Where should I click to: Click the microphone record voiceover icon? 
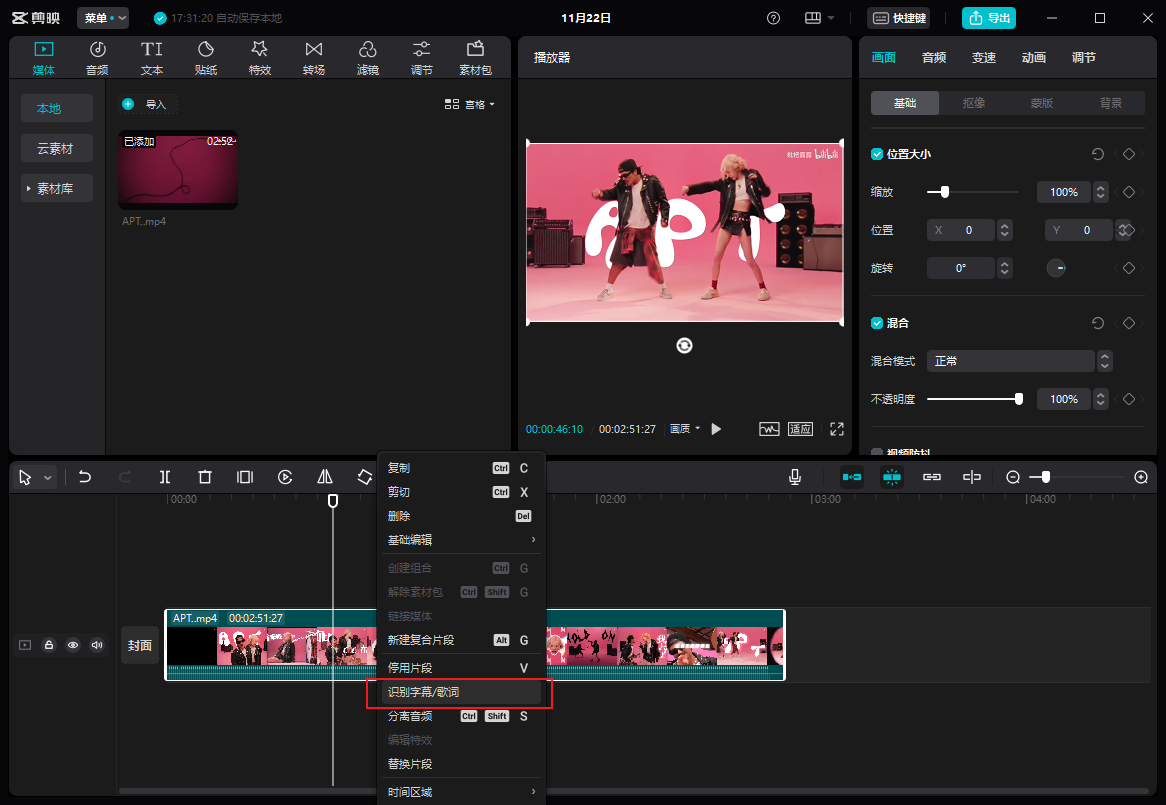pyautogui.click(x=795, y=478)
